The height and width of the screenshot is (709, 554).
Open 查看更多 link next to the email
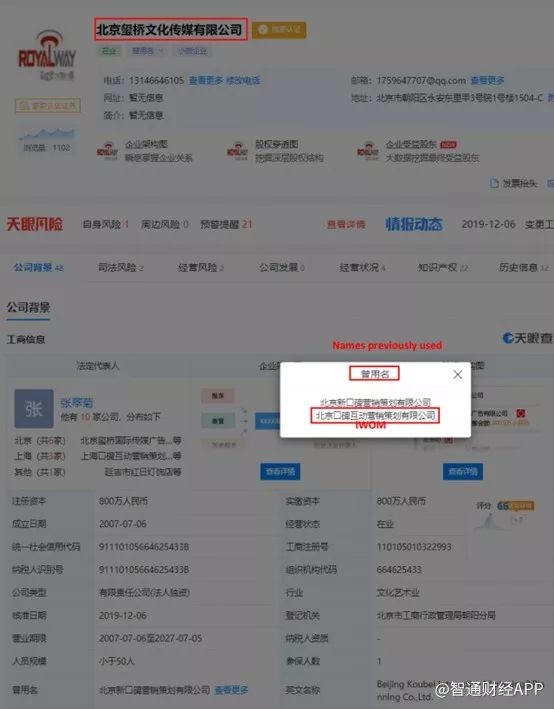coord(487,80)
